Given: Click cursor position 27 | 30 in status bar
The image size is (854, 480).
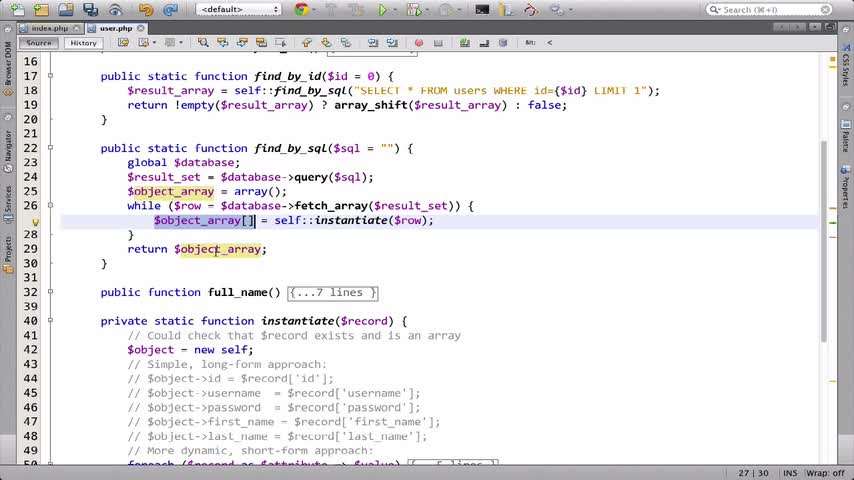Looking at the screenshot, I should pos(753,473).
